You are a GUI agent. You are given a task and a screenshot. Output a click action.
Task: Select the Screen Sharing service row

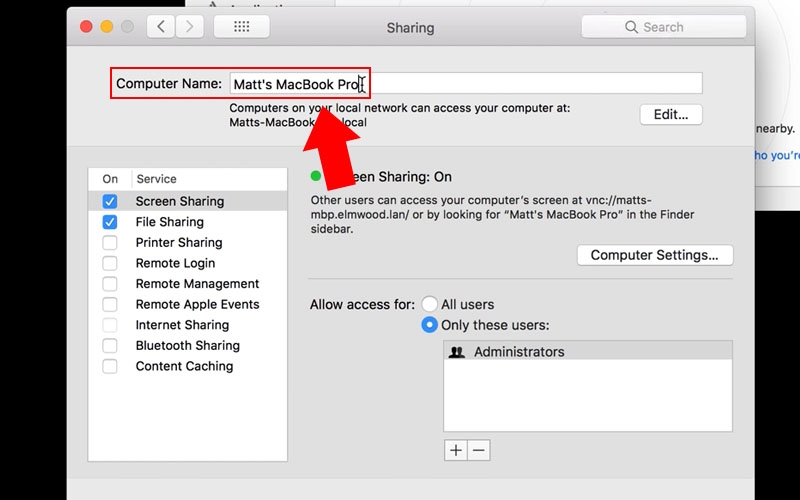coord(188,201)
